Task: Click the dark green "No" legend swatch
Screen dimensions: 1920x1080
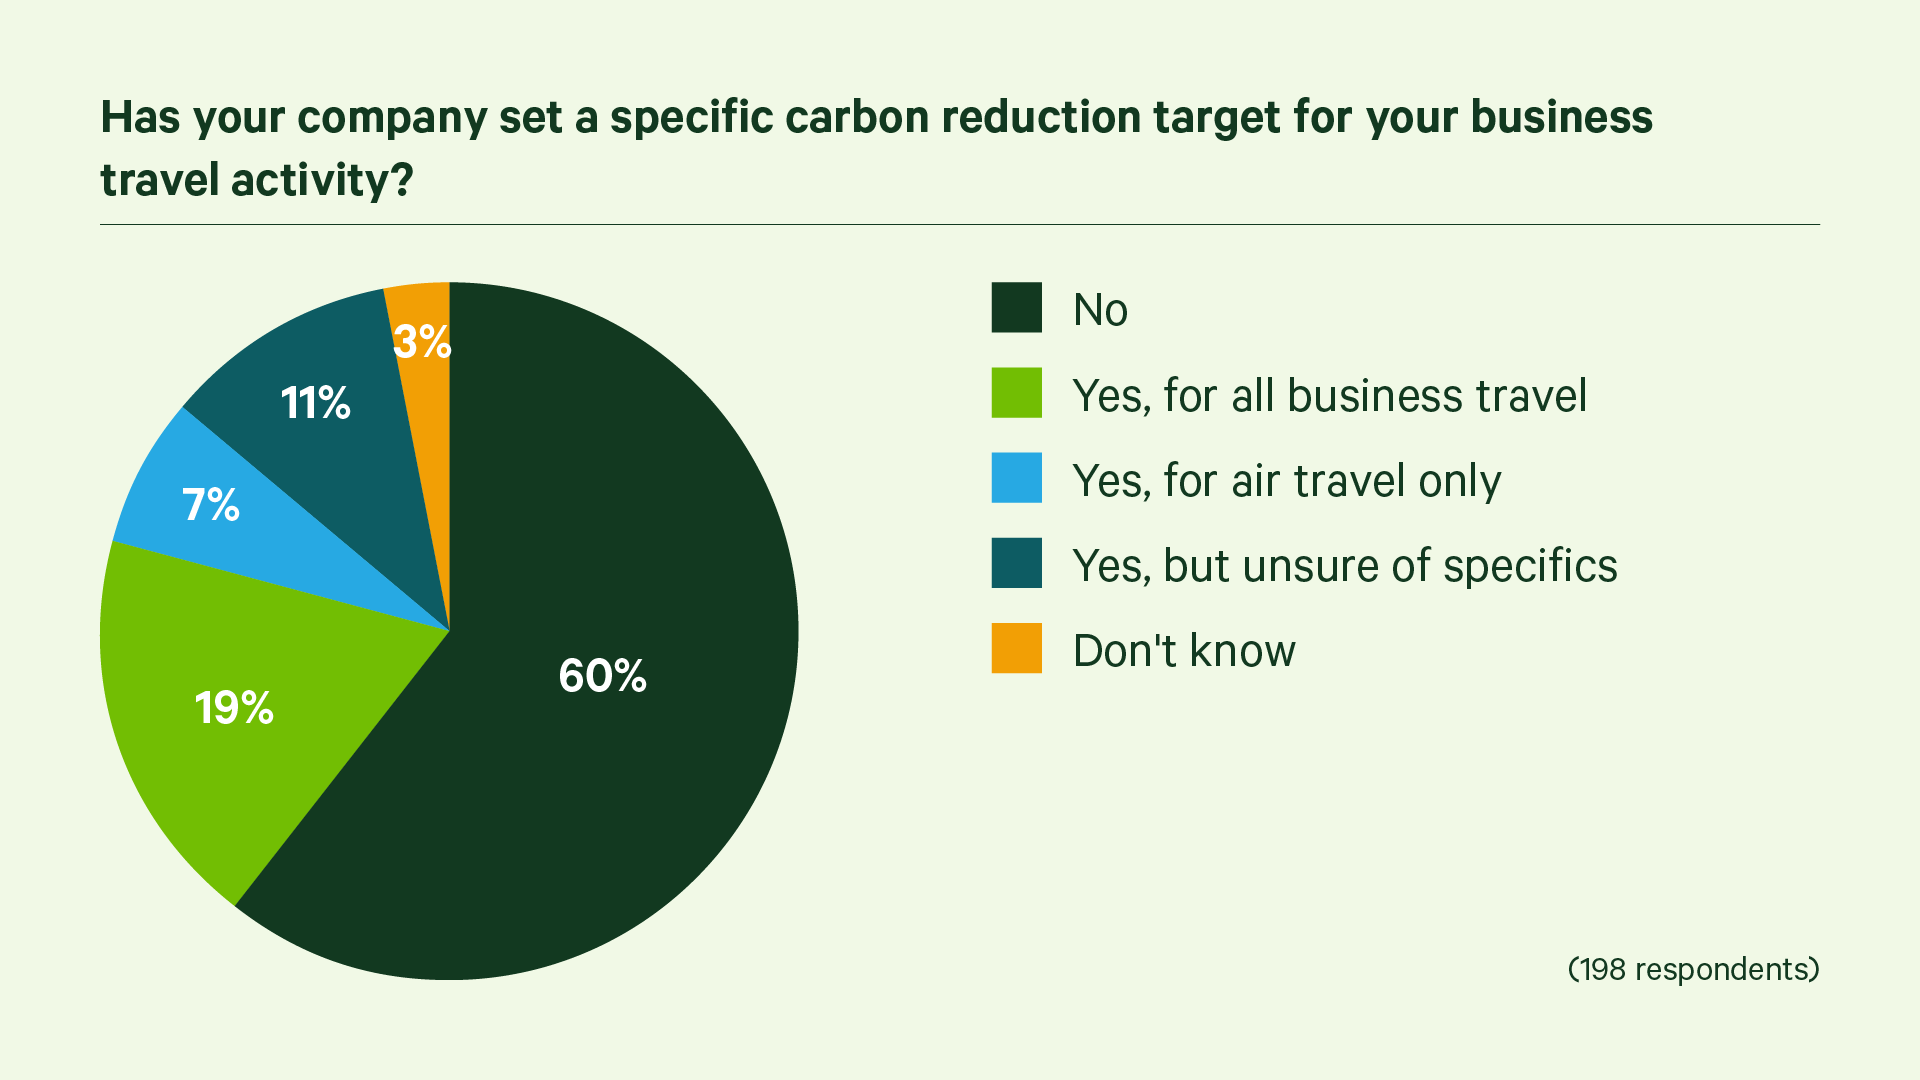Action: 1016,307
